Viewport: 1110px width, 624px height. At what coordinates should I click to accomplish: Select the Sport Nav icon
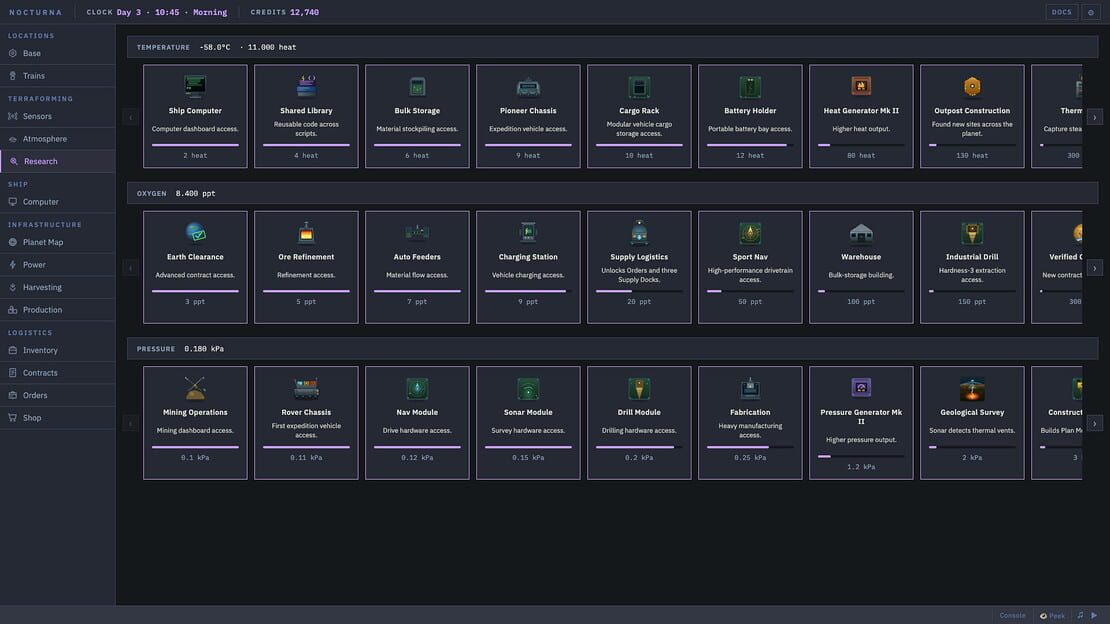[x=750, y=232]
